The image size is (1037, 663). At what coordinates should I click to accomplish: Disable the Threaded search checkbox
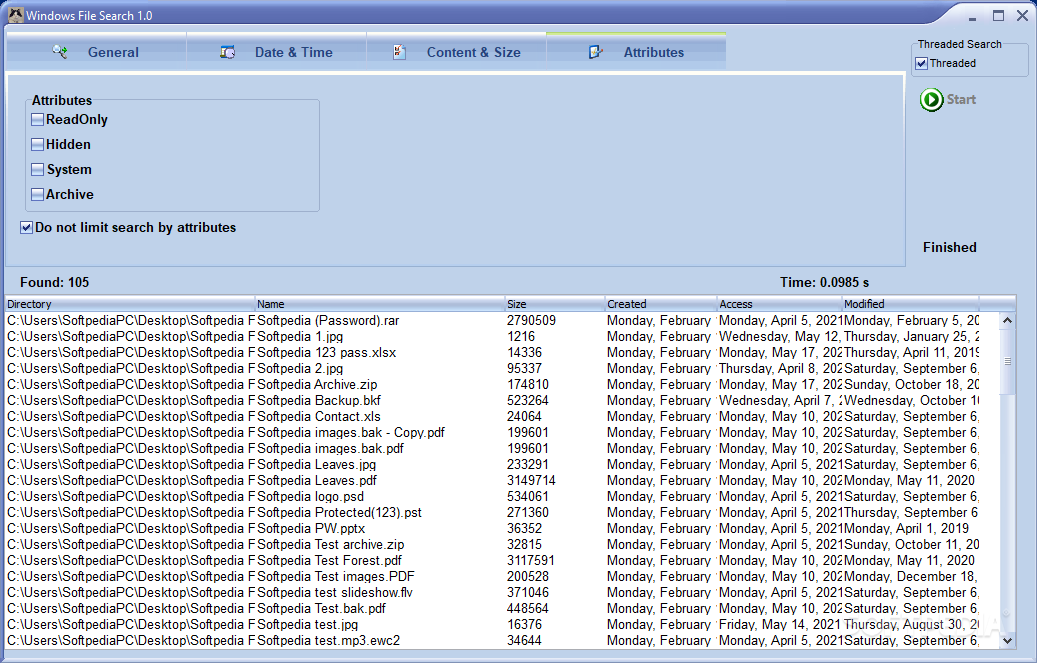pos(921,64)
